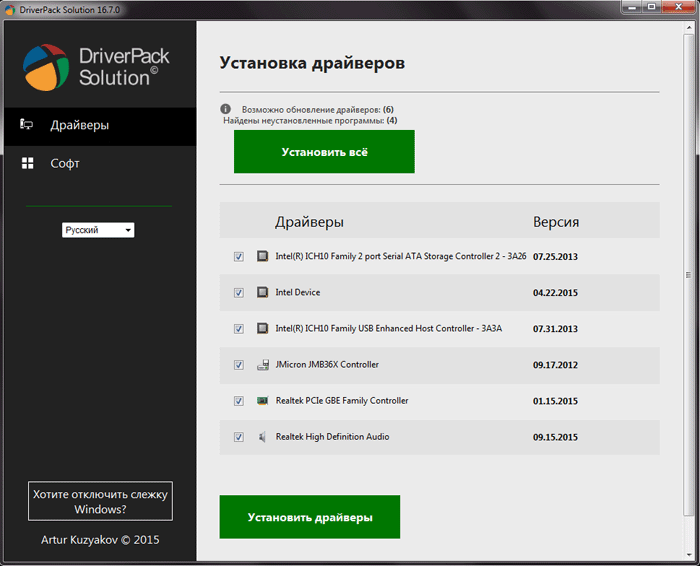Click Возможно обновление драйверов: (6) text

coord(318,109)
